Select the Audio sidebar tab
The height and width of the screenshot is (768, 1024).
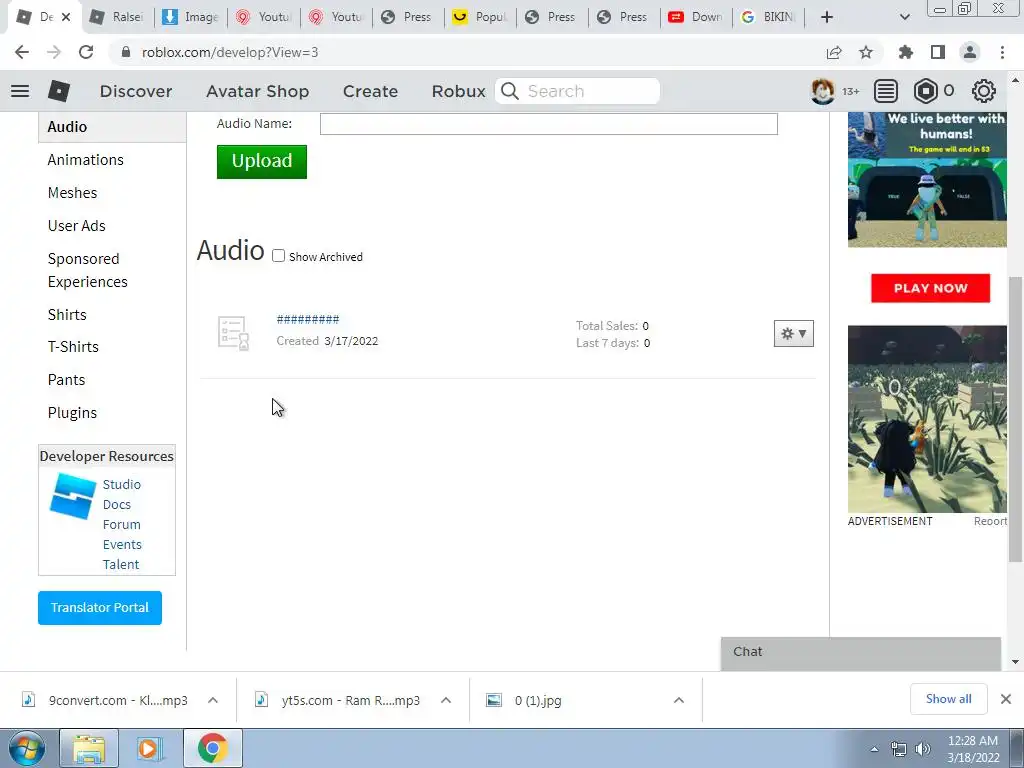click(x=112, y=127)
